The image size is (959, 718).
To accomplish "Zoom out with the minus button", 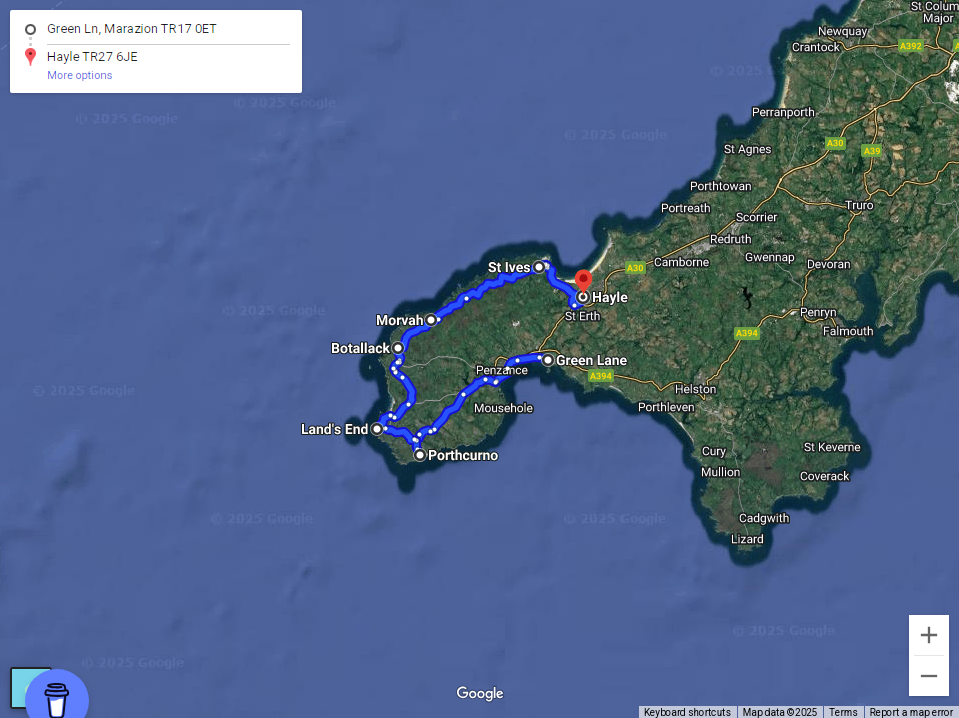I will pos(928,676).
